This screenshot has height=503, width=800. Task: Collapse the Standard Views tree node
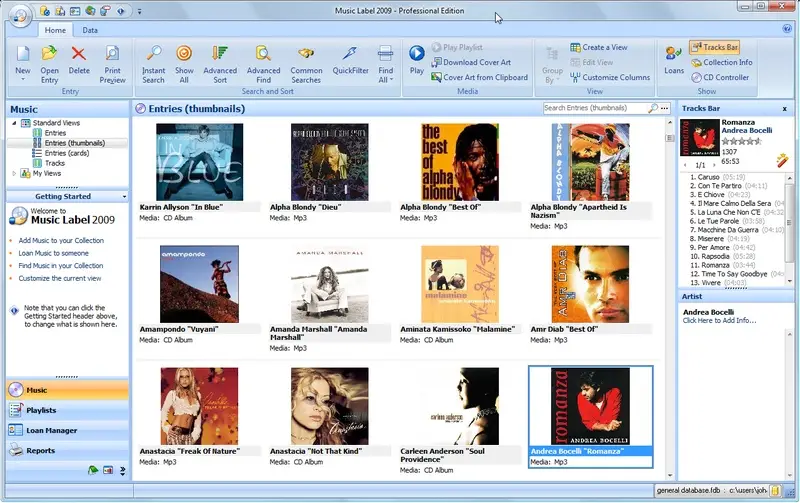click(x=14, y=123)
